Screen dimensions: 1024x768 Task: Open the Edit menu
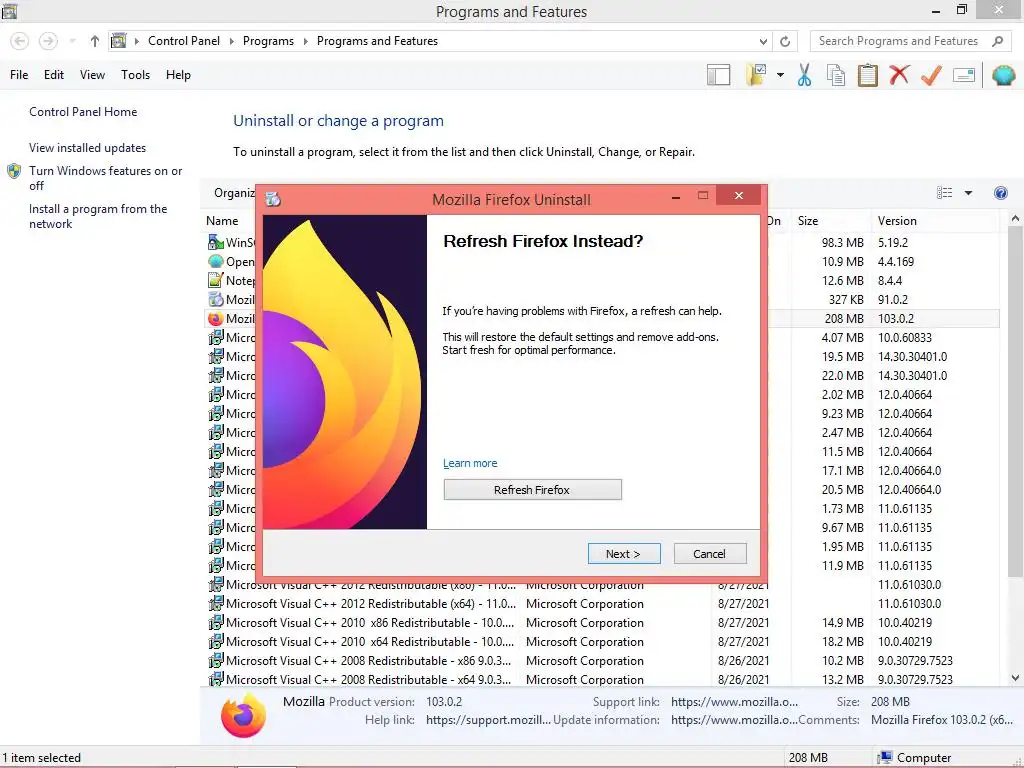pos(54,75)
